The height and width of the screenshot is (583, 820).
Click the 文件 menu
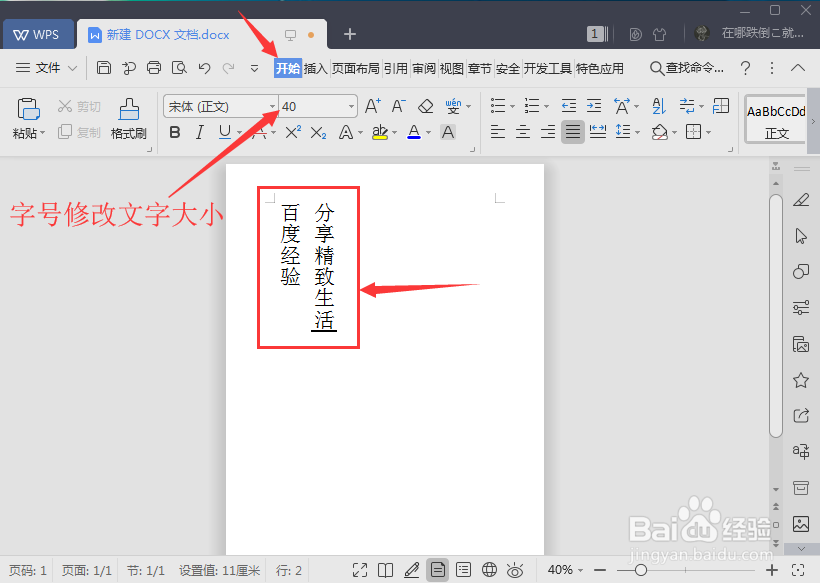point(48,68)
